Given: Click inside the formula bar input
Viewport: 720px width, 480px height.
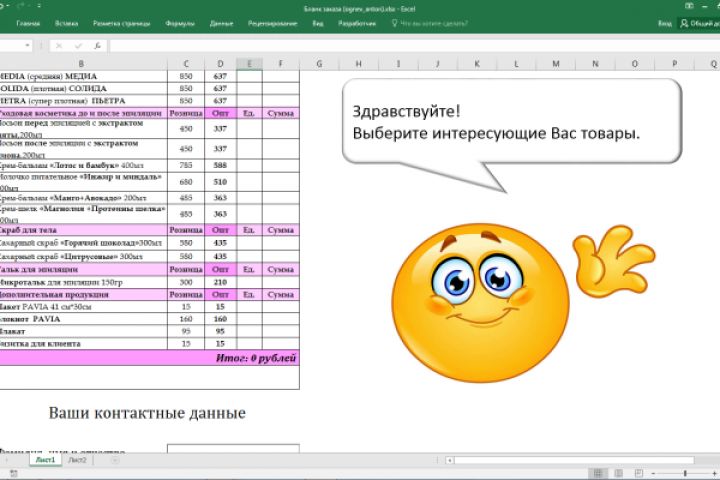Looking at the screenshot, I should pyautogui.click(x=414, y=45).
